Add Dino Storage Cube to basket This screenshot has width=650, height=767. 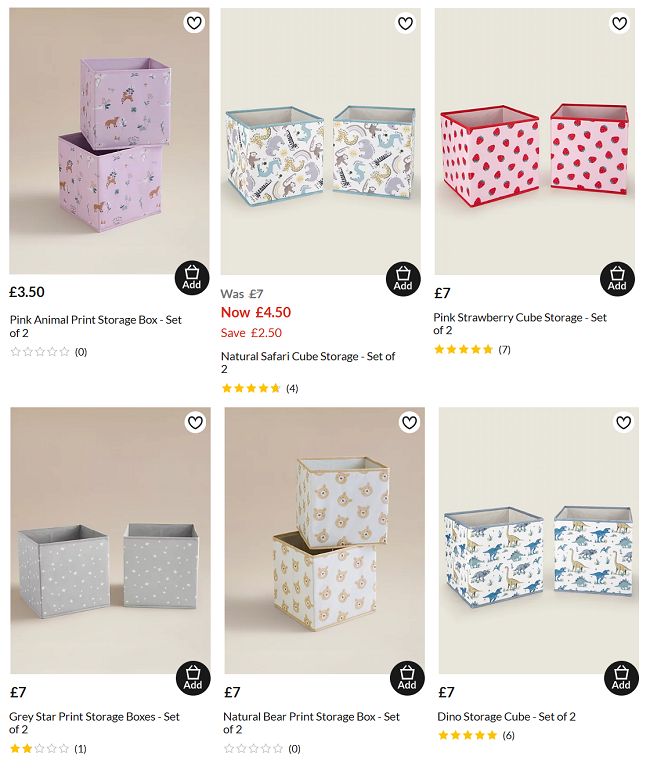click(621, 678)
